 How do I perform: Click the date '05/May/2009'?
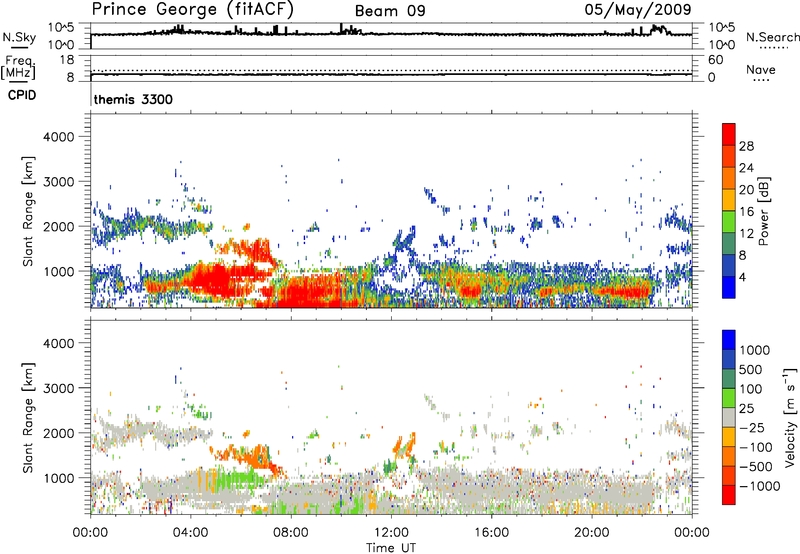point(638,9)
